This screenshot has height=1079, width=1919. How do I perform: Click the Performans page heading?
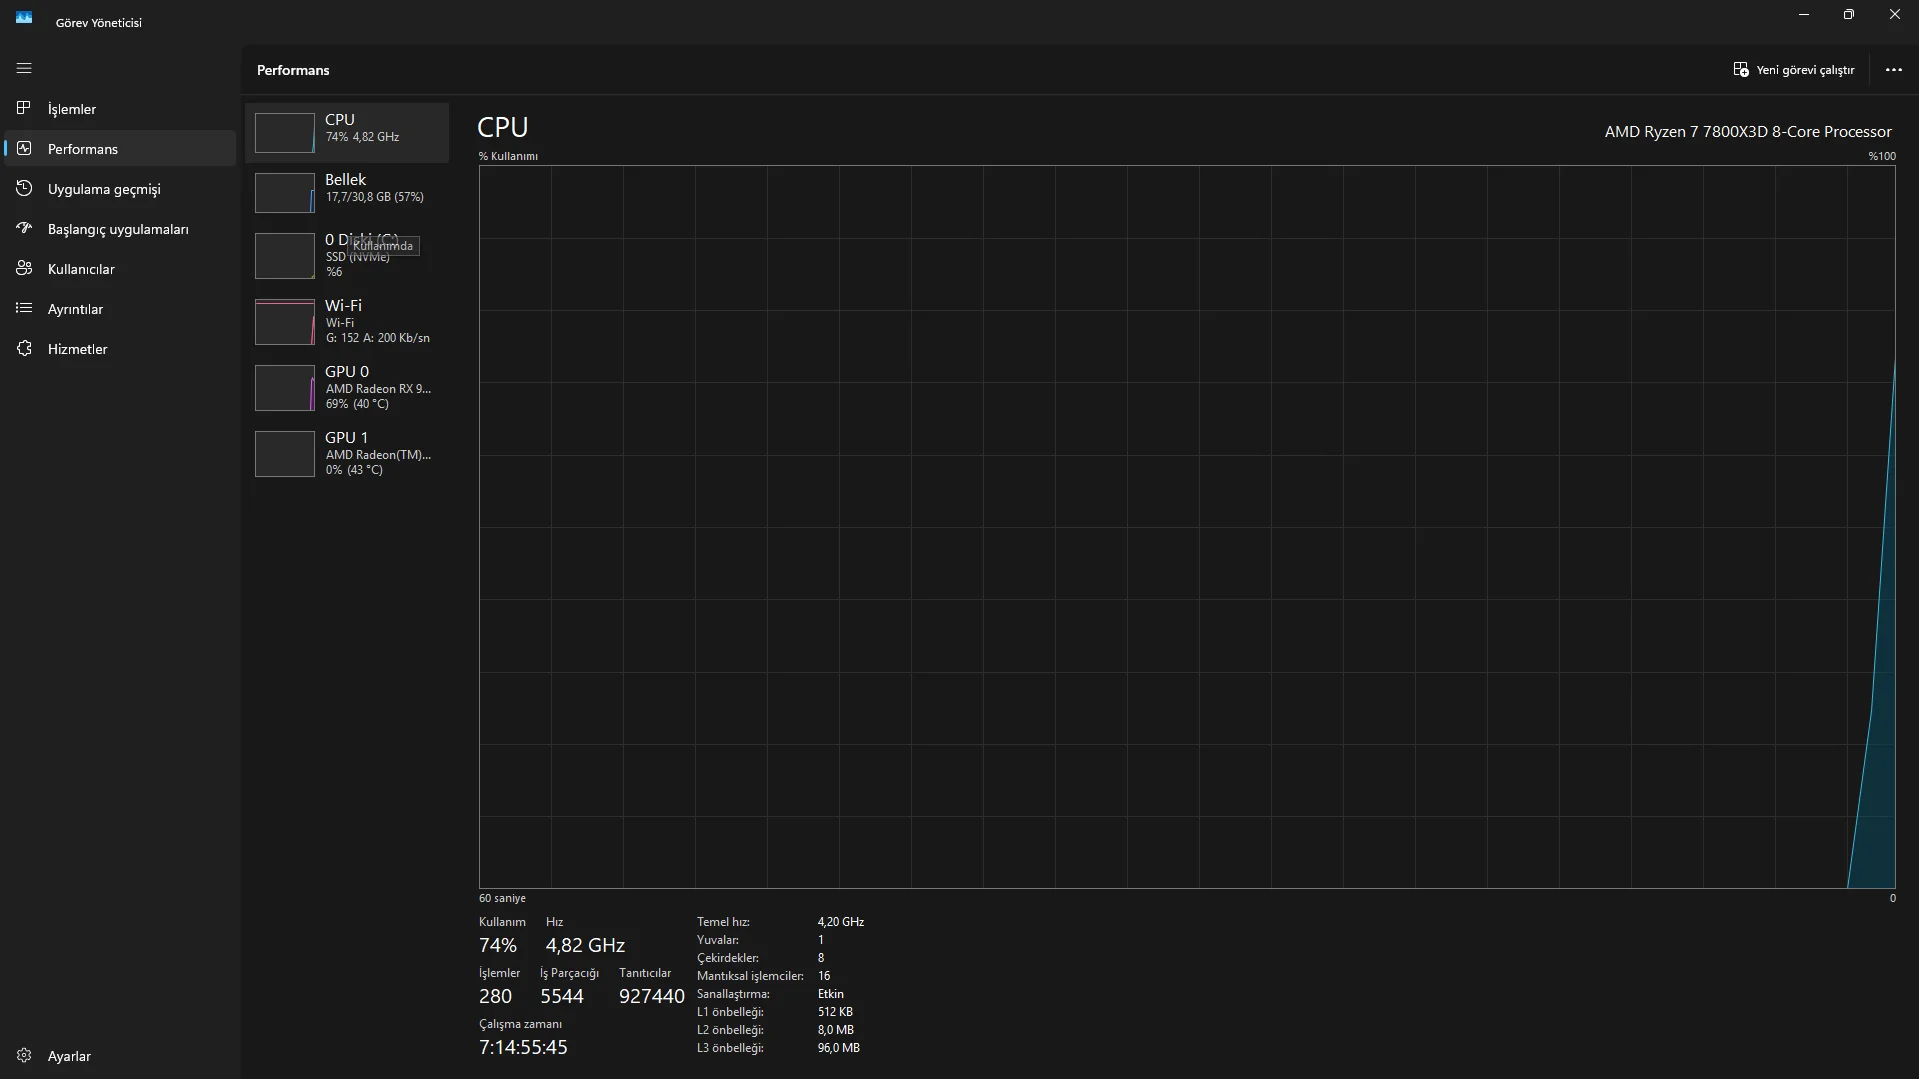pos(293,70)
